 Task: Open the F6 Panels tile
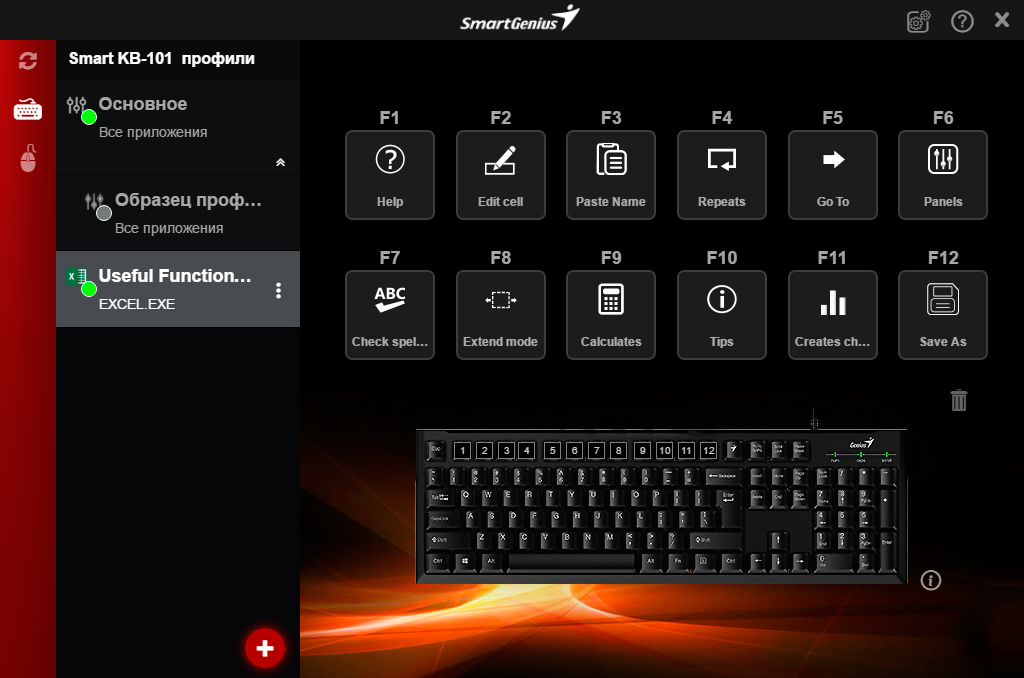click(x=943, y=175)
